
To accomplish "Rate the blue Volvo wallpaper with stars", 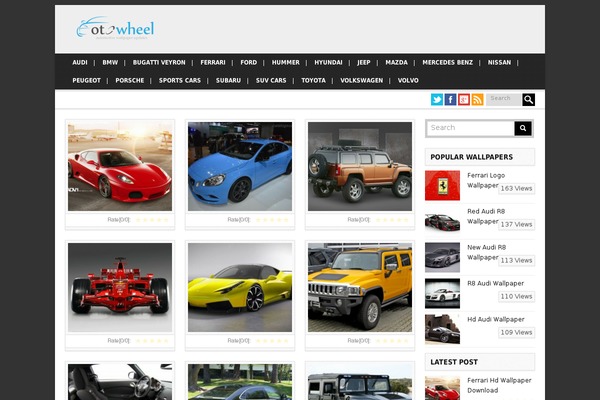I will (272, 220).
